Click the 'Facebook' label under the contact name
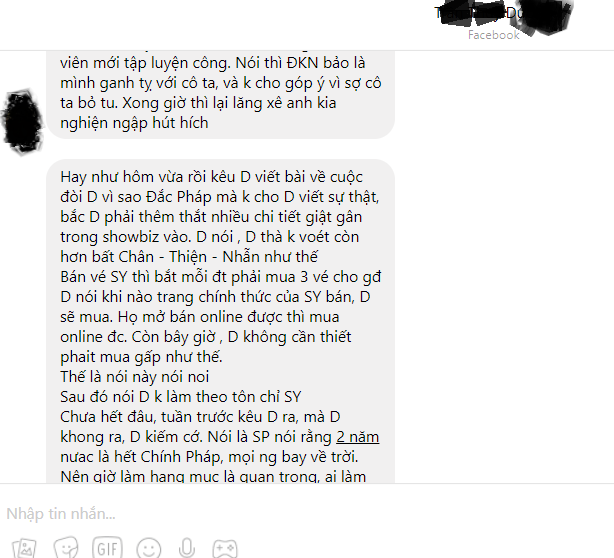 coord(493,35)
